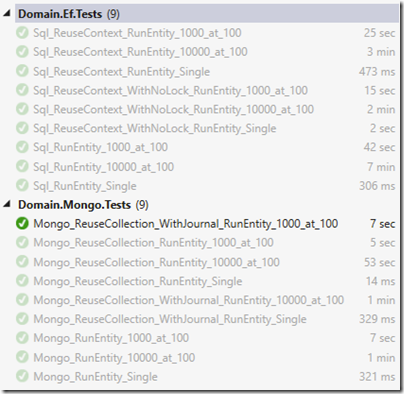Click passed icon of Mongo_ReuseCollection_RunEntity_10000_at_100
The height and width of the screenshot is (394, 404).
pos(22,262)
